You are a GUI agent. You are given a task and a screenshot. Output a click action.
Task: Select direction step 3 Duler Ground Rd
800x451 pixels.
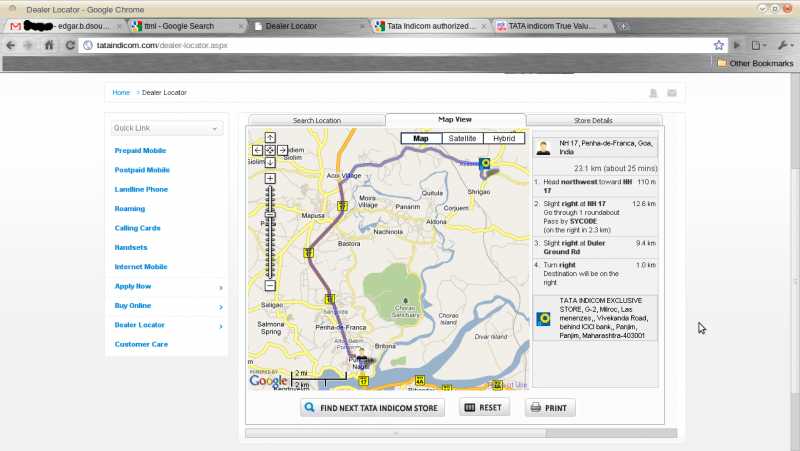coord(595,247)
